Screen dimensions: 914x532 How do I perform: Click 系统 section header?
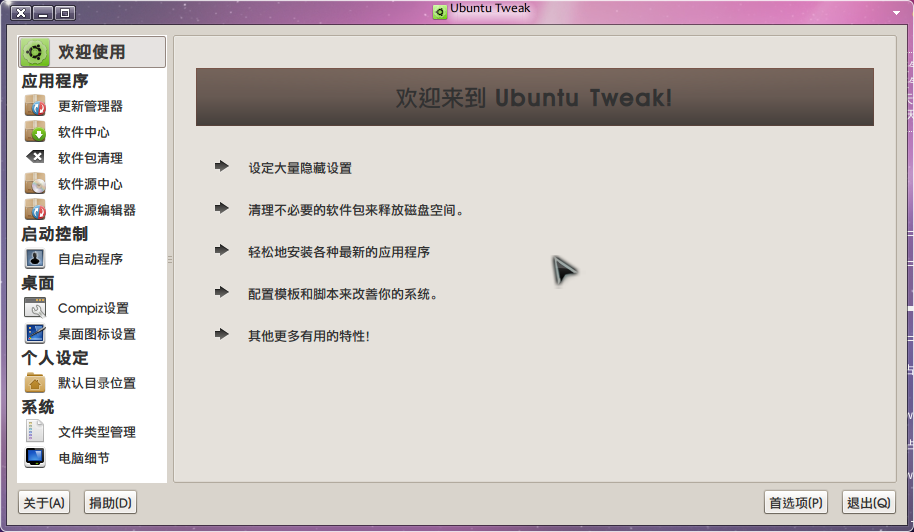click(x=38, y=407)
